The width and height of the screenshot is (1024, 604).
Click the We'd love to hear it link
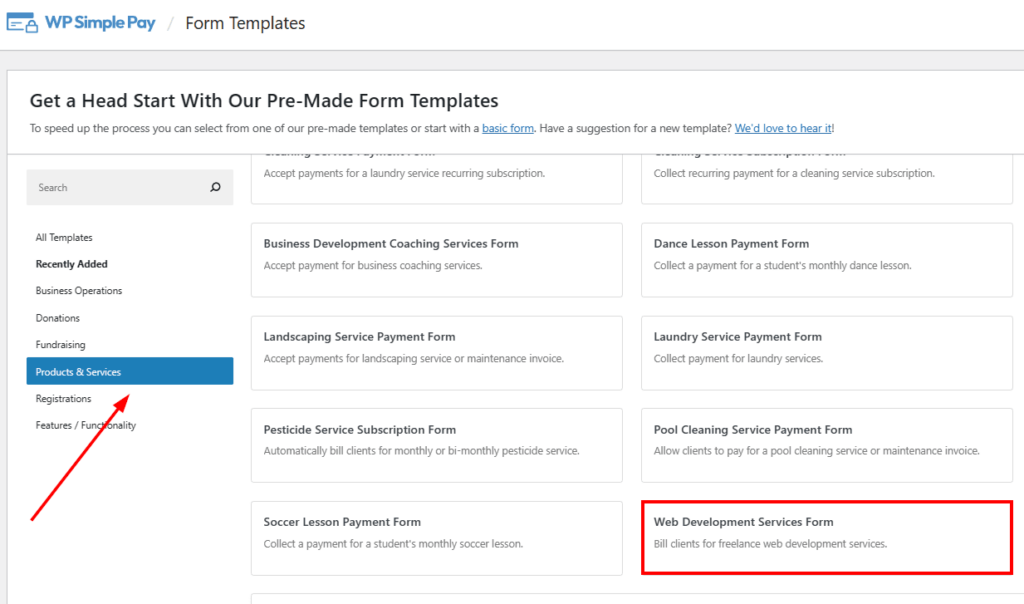point(783,128)
